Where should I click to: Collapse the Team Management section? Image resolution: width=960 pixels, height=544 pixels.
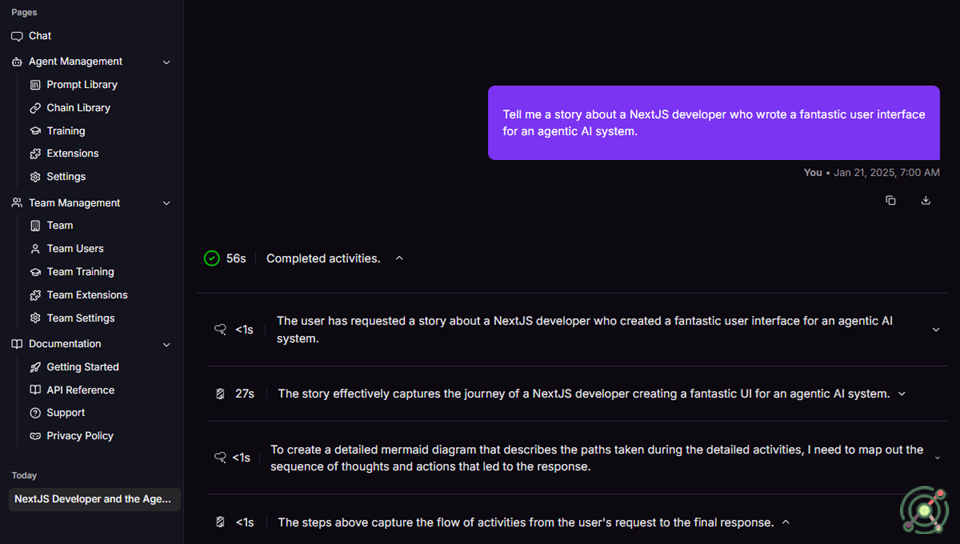167,203
